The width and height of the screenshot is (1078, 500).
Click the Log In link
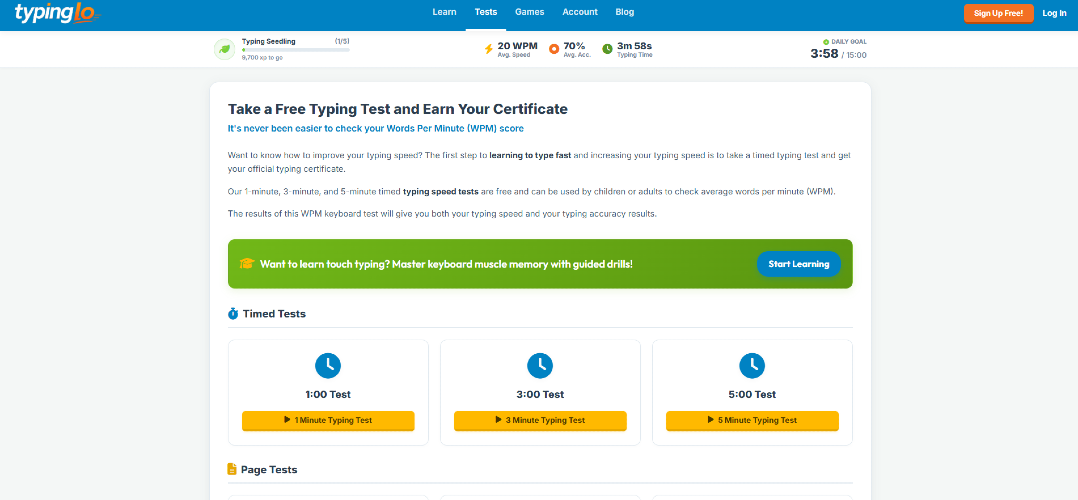pos(1054,13)
